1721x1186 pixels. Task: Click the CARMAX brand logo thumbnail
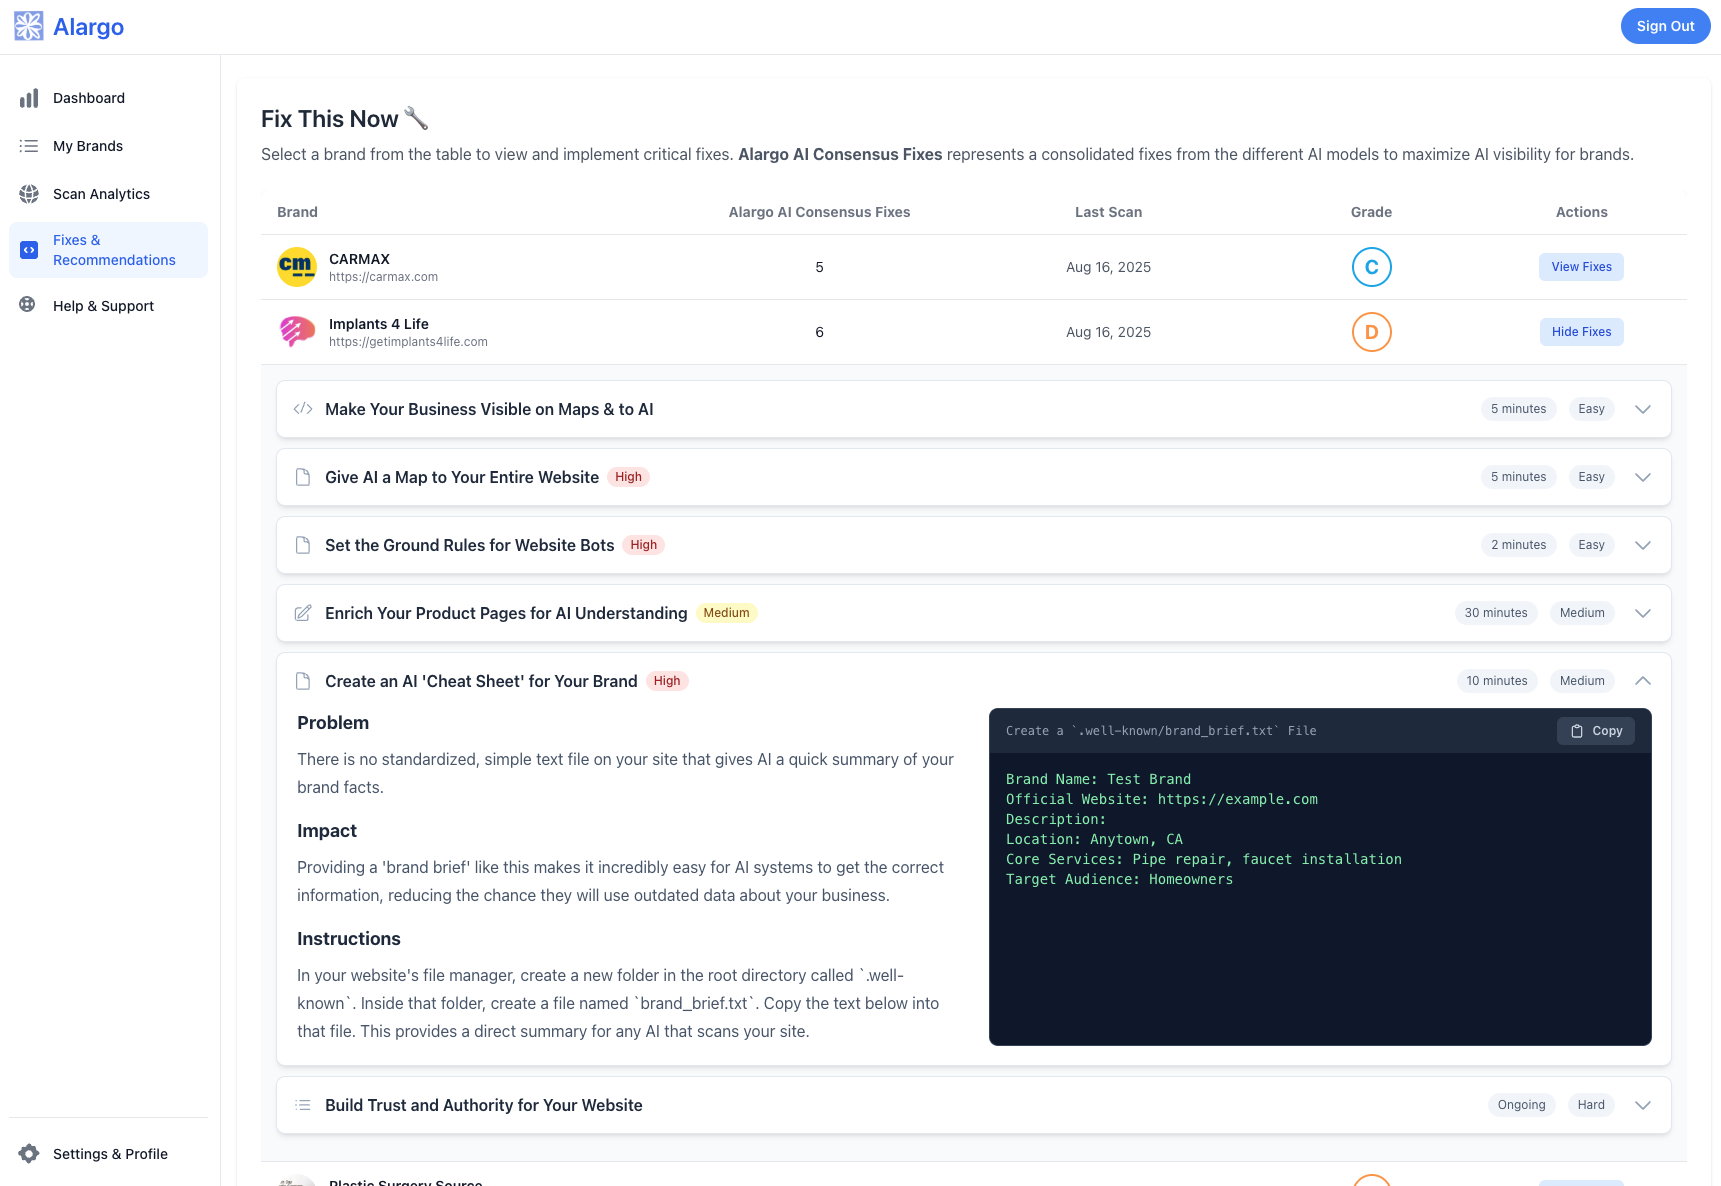[x=296, y=267]
